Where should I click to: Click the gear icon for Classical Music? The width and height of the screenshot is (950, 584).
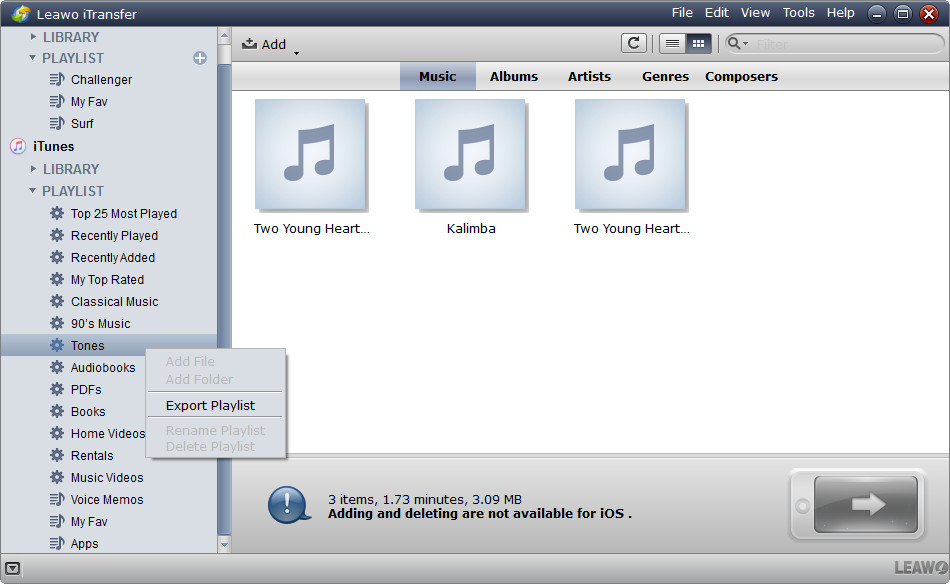57,301
